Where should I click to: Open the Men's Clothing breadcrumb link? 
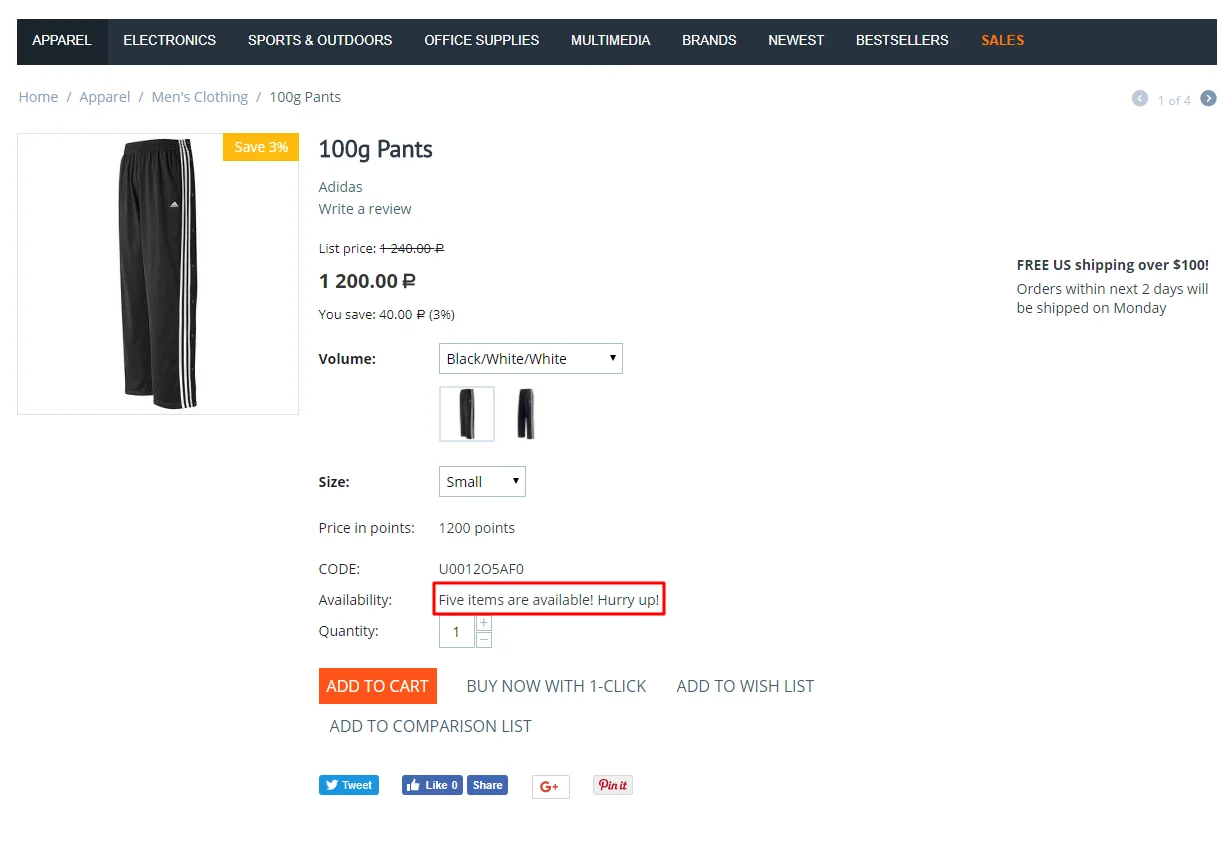tap(200, 97)
